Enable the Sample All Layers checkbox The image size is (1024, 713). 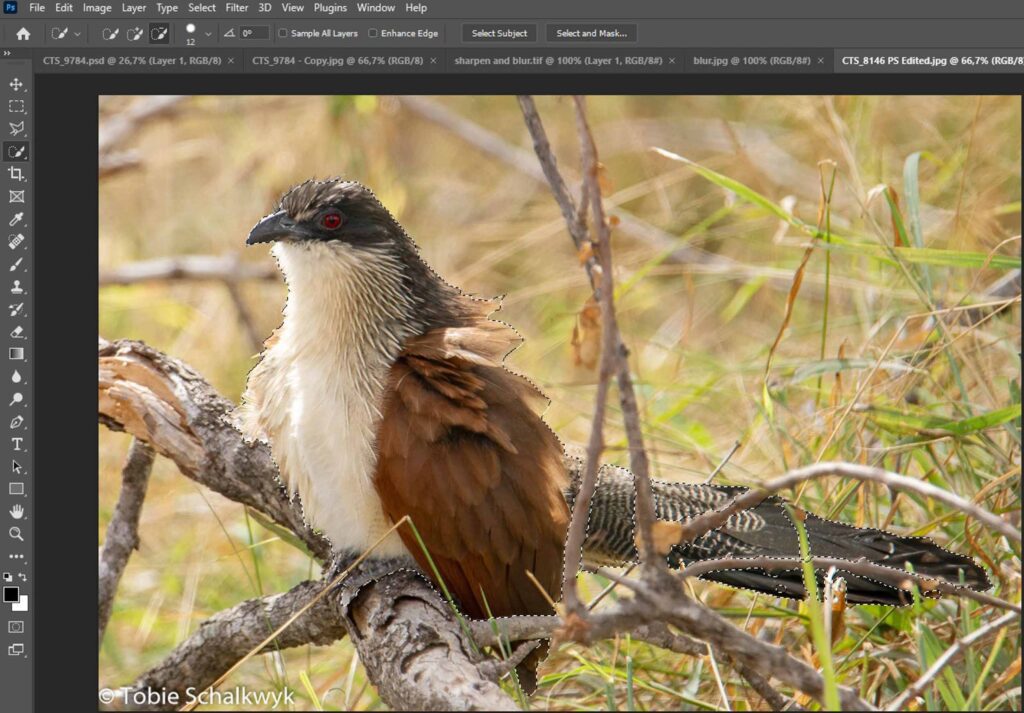pyautogui.click(x=283, y=33)
